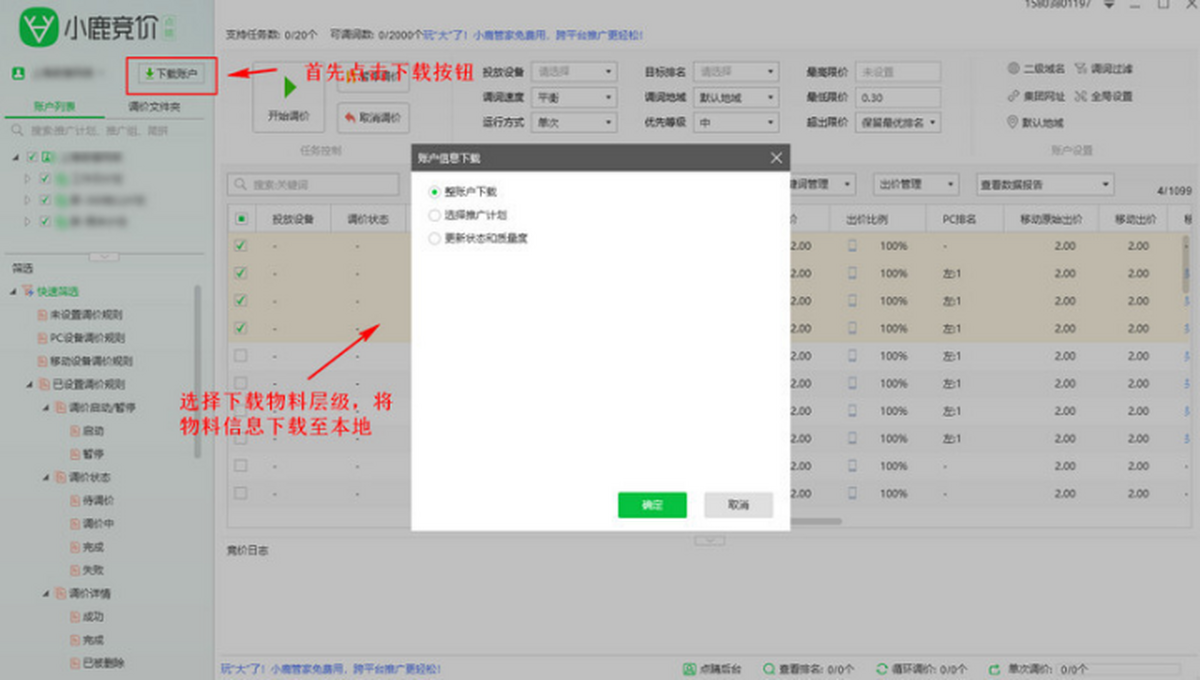This screenshot has width=1200, height=680.
Task: Click the 下载账户 download button
Action: 171,74
